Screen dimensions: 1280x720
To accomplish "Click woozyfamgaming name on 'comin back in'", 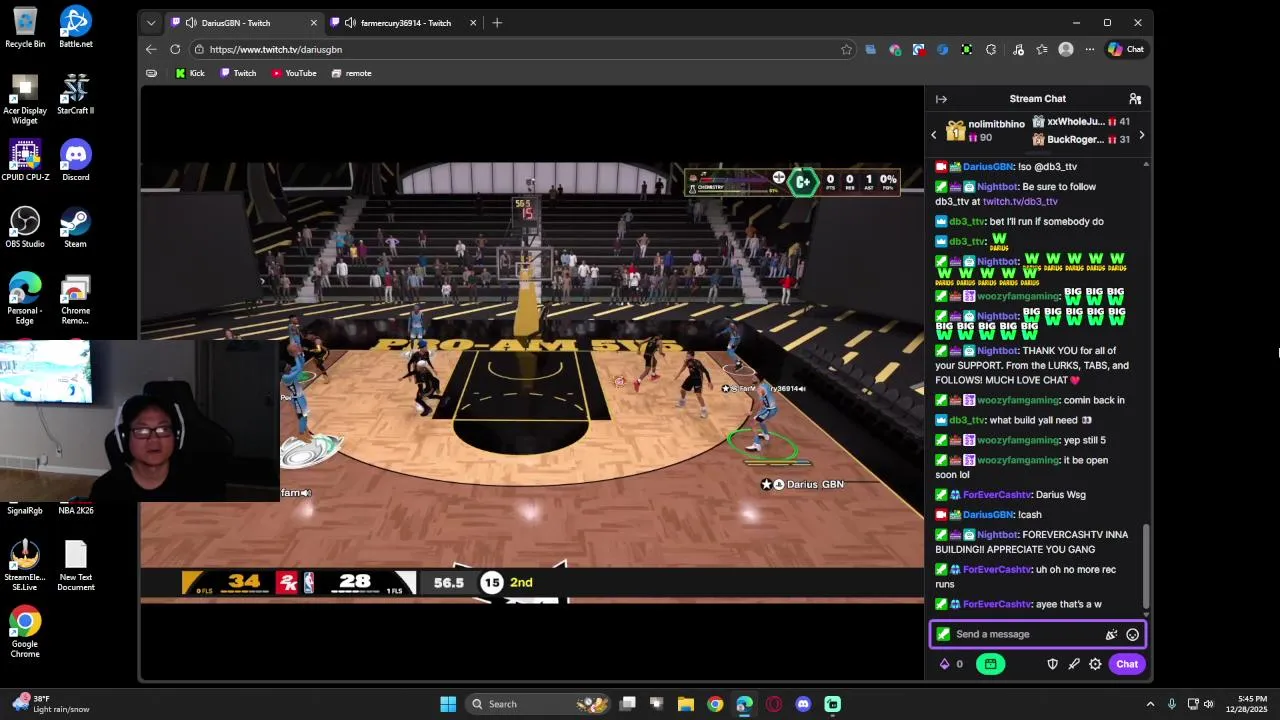I will point(1018,400).
